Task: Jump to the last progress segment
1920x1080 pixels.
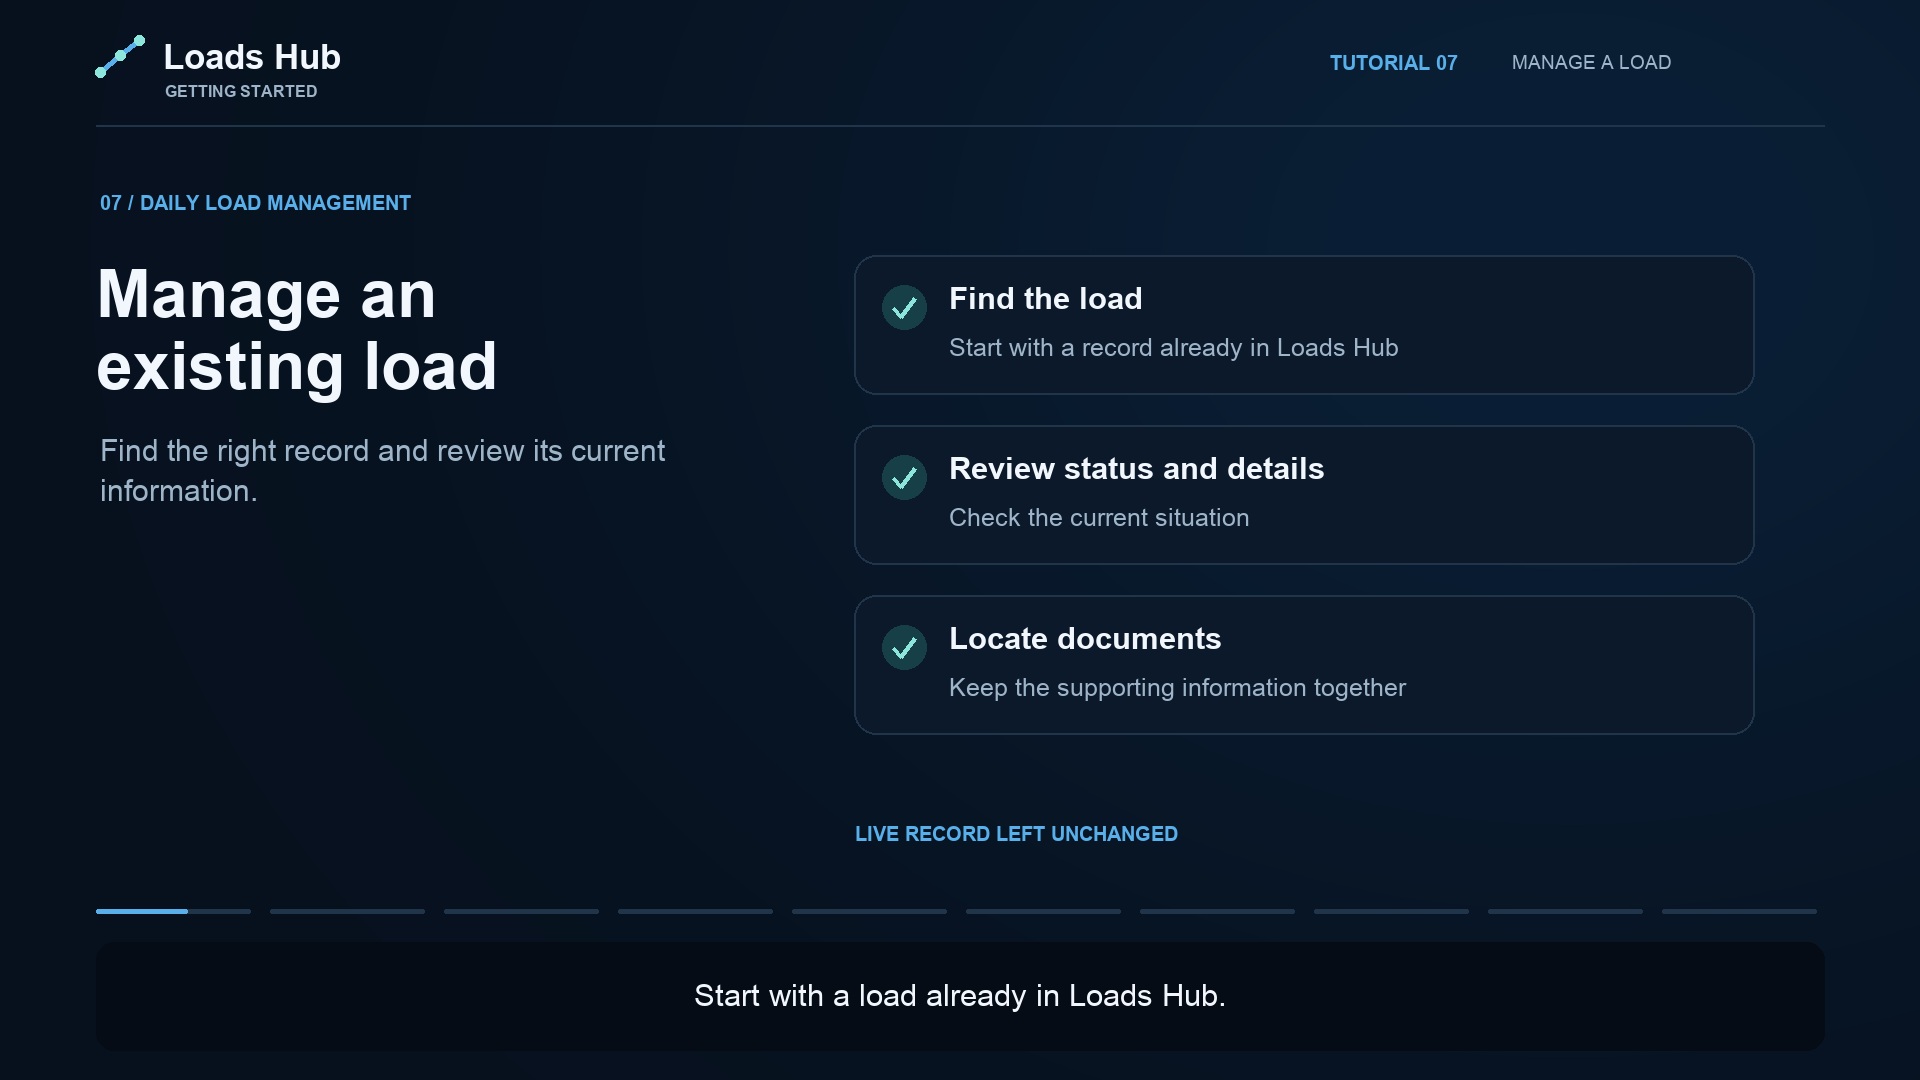Action: [1739, 911]
